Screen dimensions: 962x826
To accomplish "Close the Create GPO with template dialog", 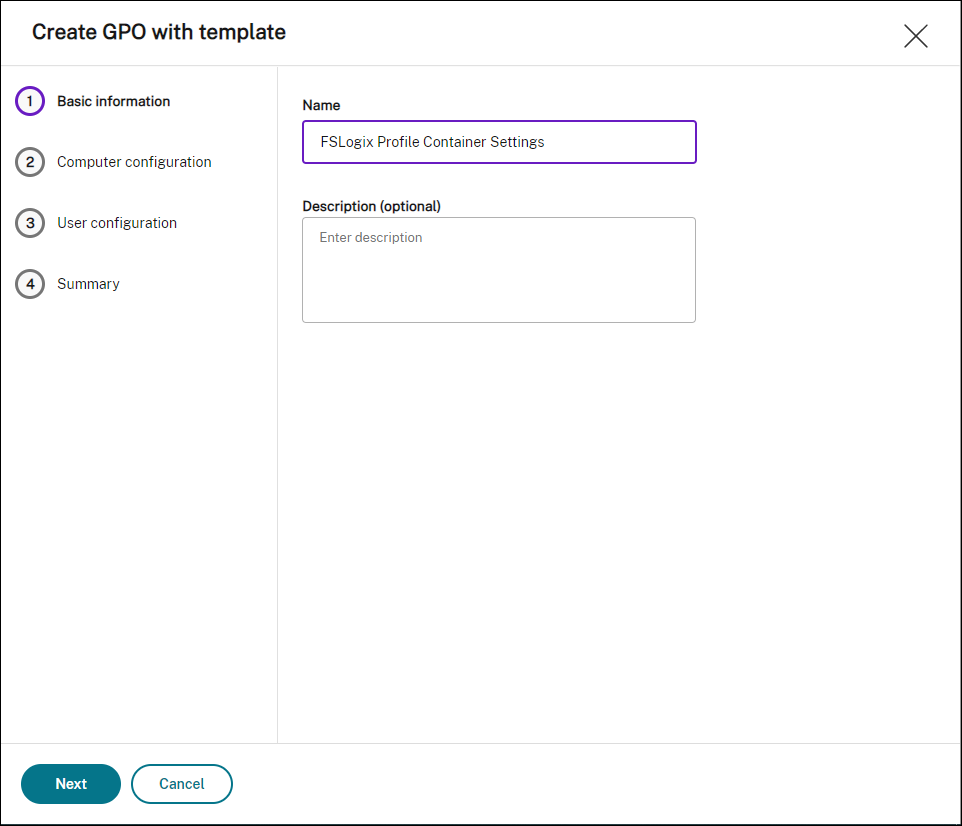I will [x=915, y=36].
